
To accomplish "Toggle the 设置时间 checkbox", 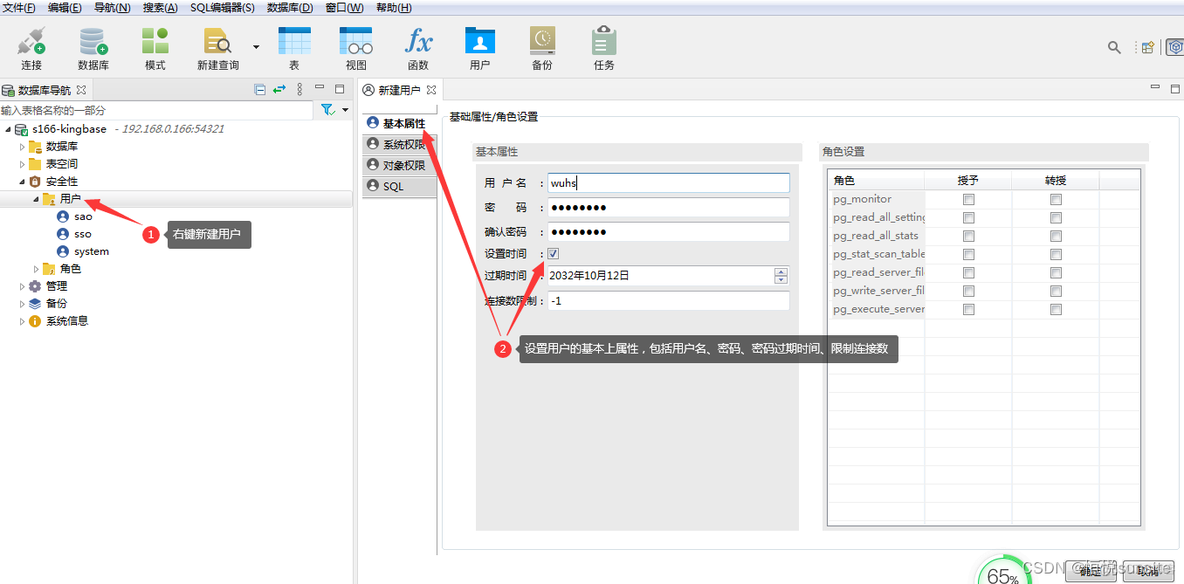I will 553,254.
